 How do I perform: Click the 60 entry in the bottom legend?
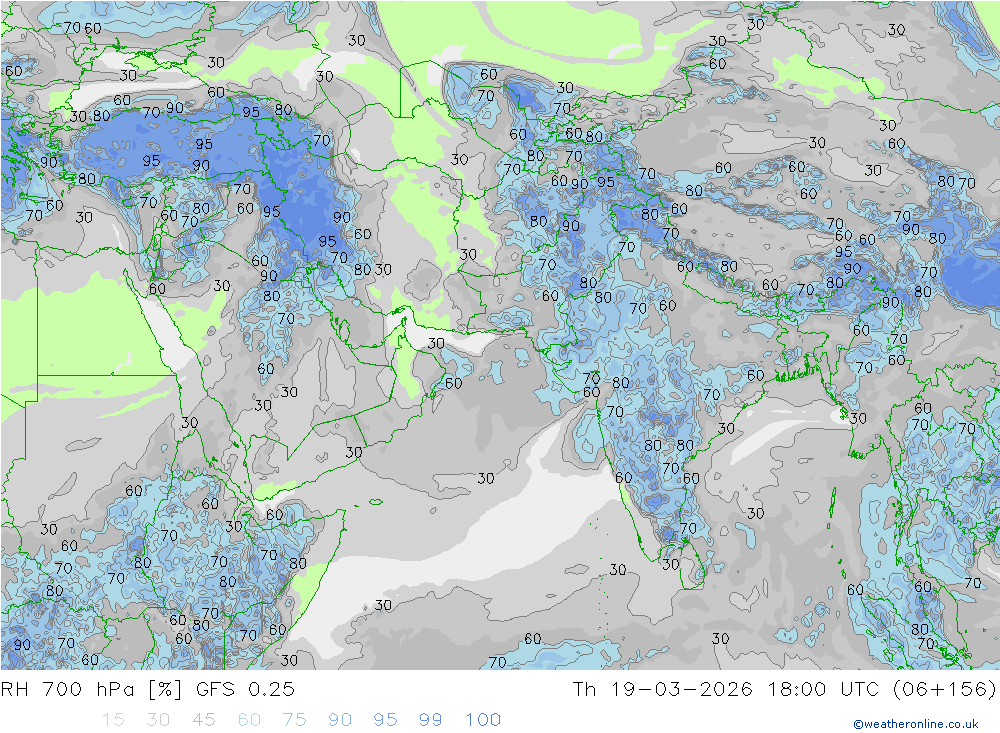coord(249,720)
